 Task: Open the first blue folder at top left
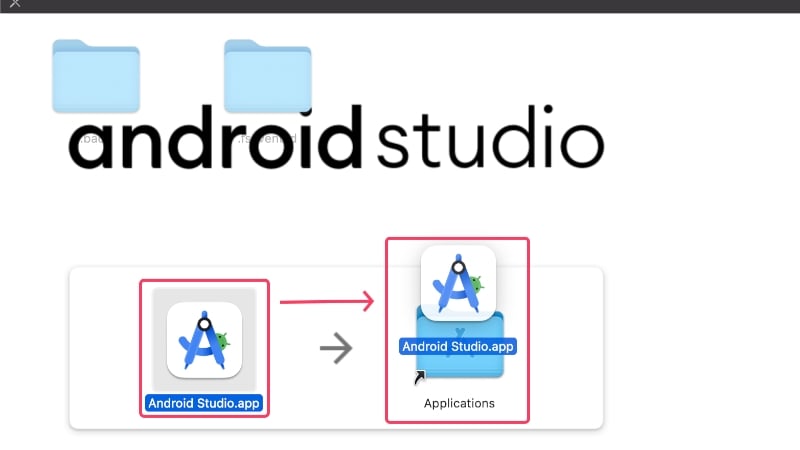click(96, 76)
